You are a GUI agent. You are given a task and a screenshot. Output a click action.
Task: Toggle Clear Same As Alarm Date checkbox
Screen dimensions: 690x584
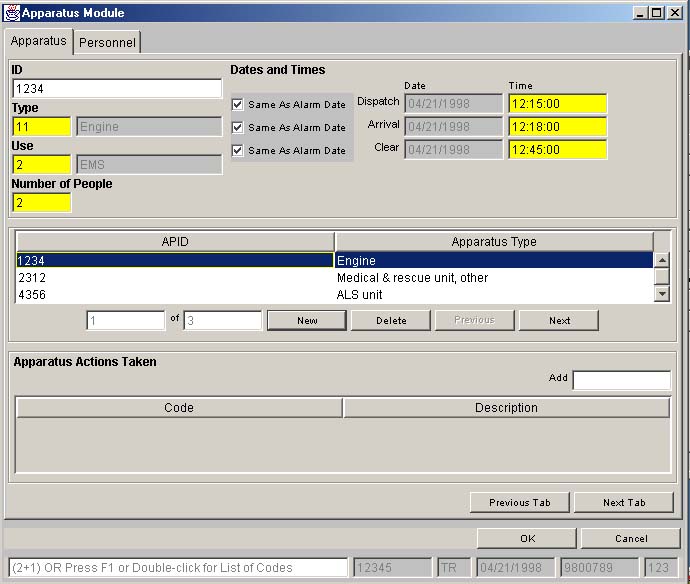coord(237,151)
